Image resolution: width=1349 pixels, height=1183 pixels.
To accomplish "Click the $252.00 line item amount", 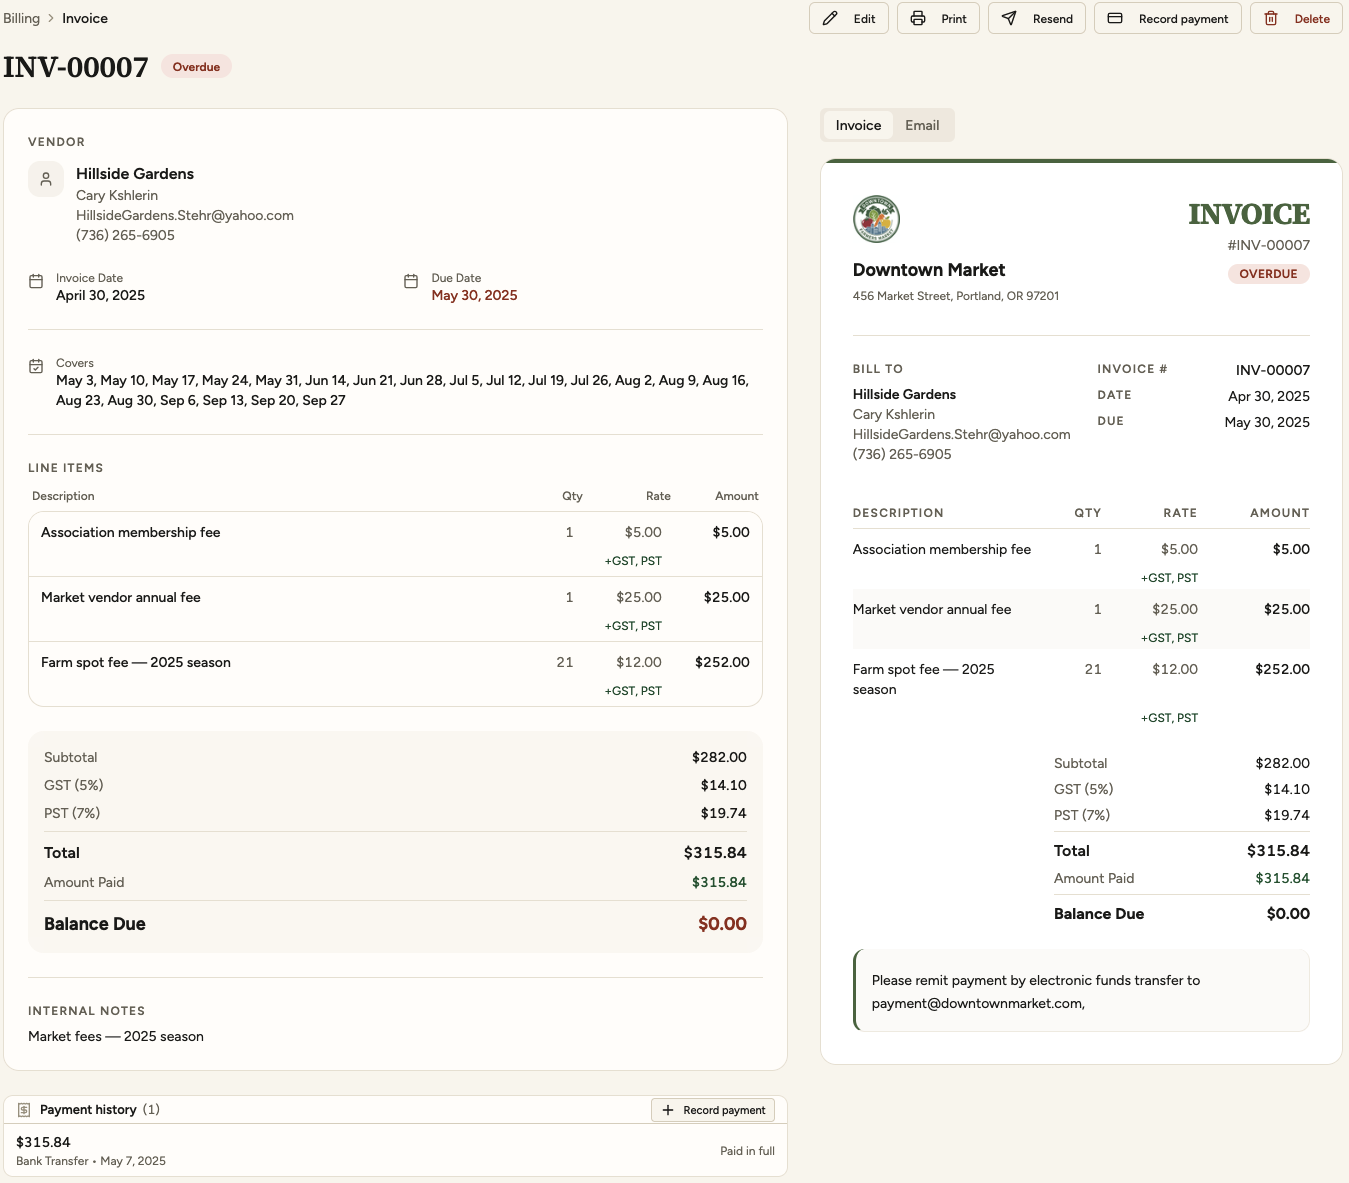I will [x=722, y=662].
